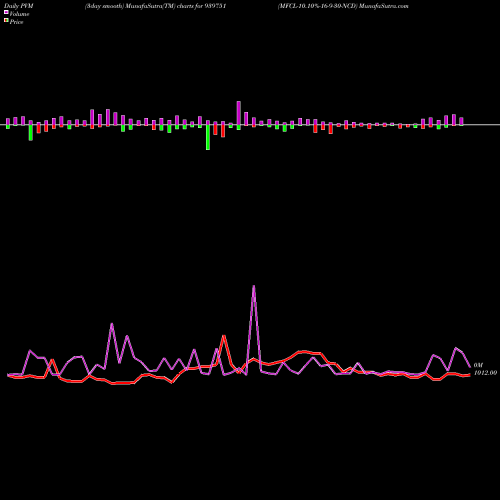Select the 'Price' legend label
The image size is (500, 500).
pyautogui.click(x=16, y=22)
